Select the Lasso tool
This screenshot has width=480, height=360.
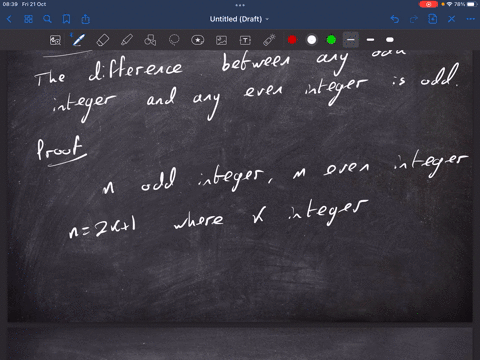[x=174, y=40]
